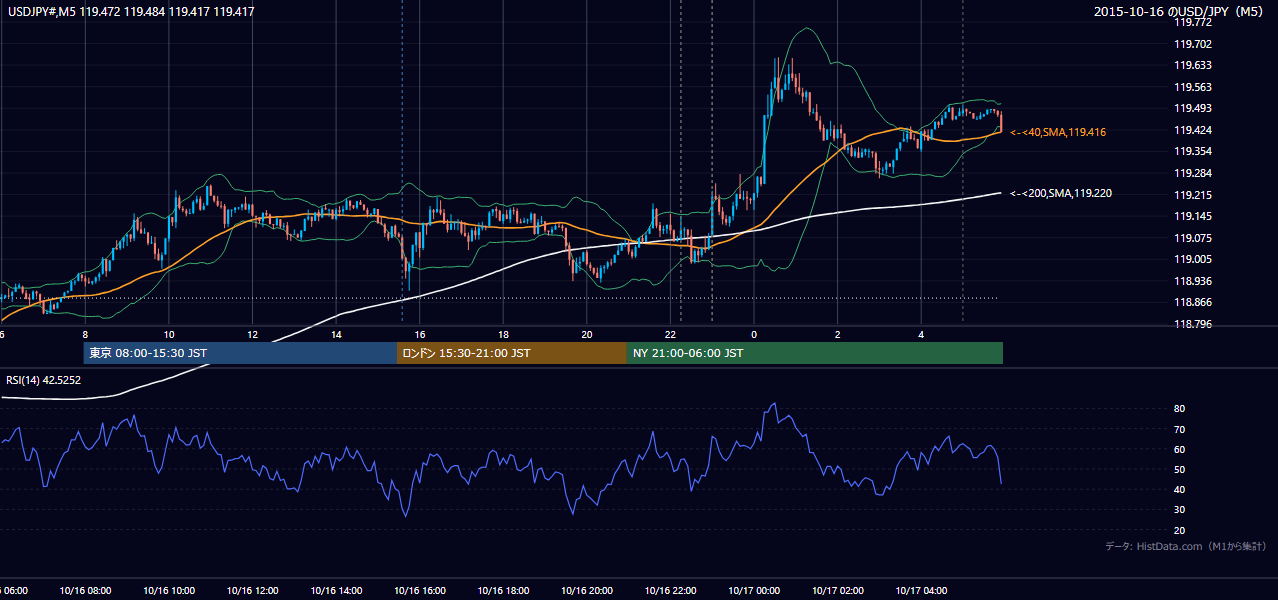Click the price axis value 118.936

tap(1192, 281)
